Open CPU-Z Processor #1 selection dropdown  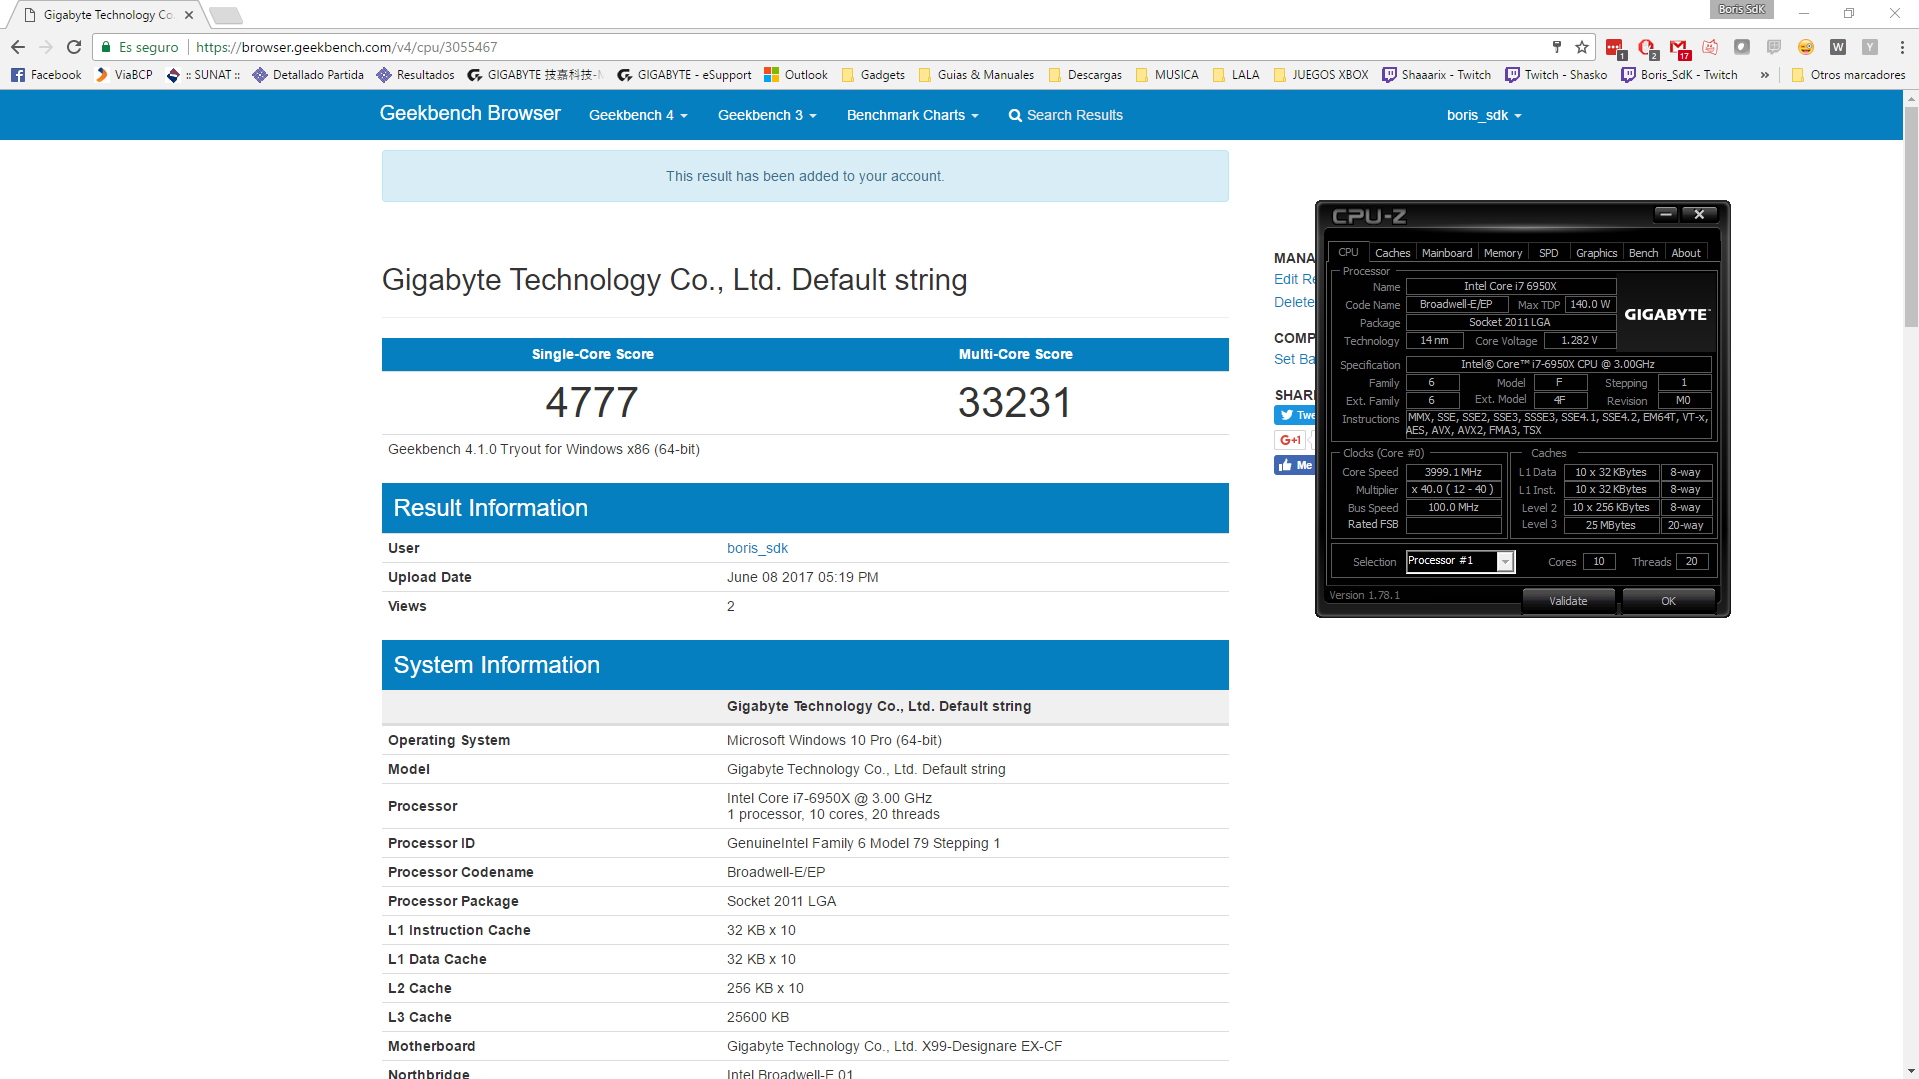pos(1504,562)
